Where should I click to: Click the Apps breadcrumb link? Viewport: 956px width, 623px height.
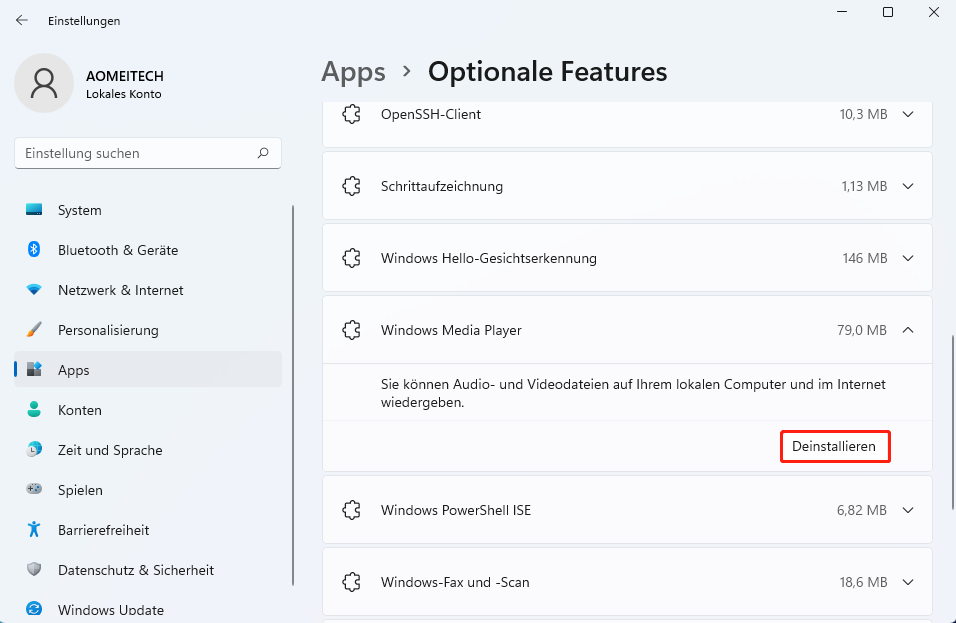(x=353, y=72)
